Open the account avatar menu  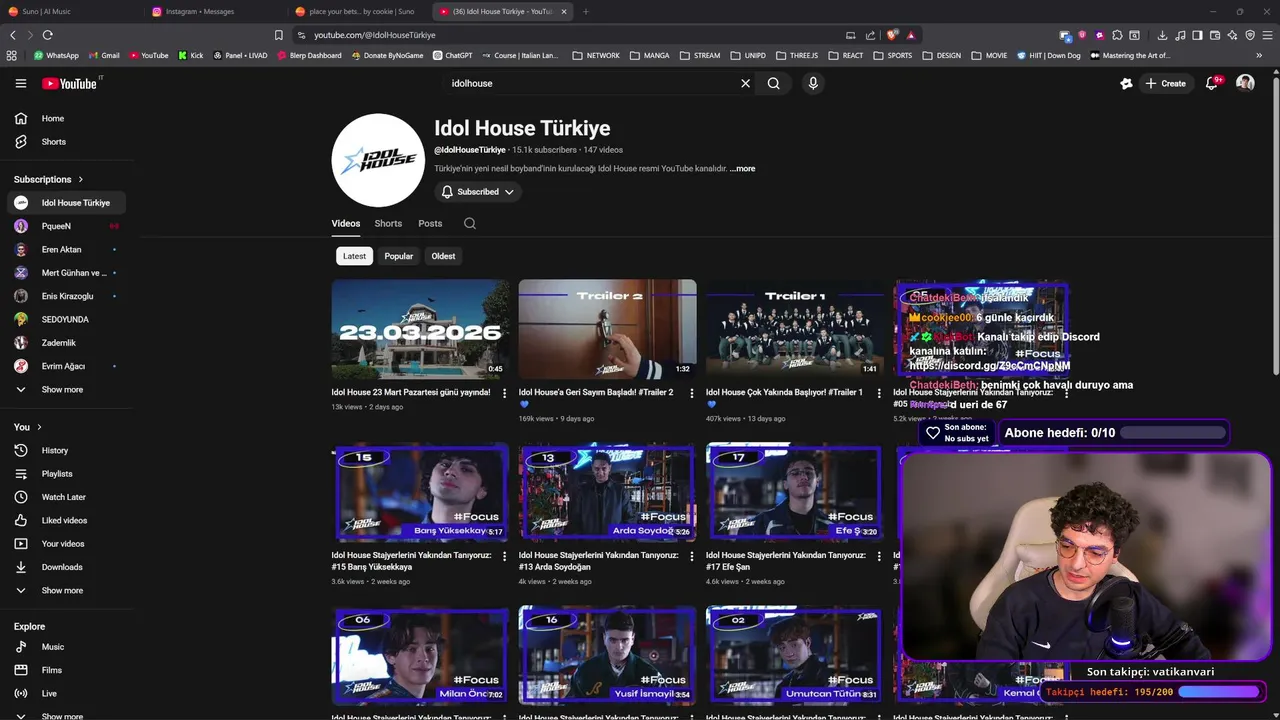coord(1245,83)
